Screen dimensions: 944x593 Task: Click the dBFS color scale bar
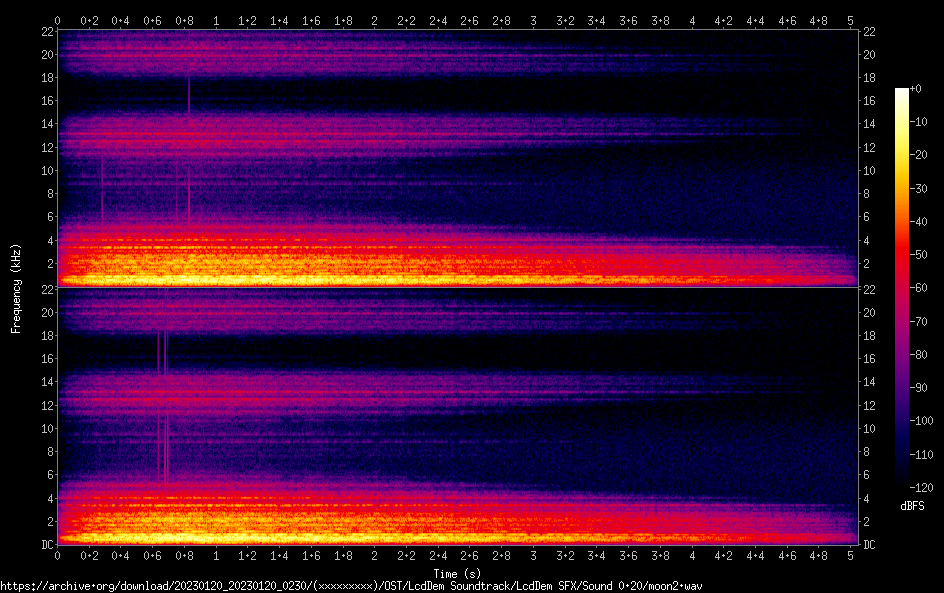(x=902, y=290)
